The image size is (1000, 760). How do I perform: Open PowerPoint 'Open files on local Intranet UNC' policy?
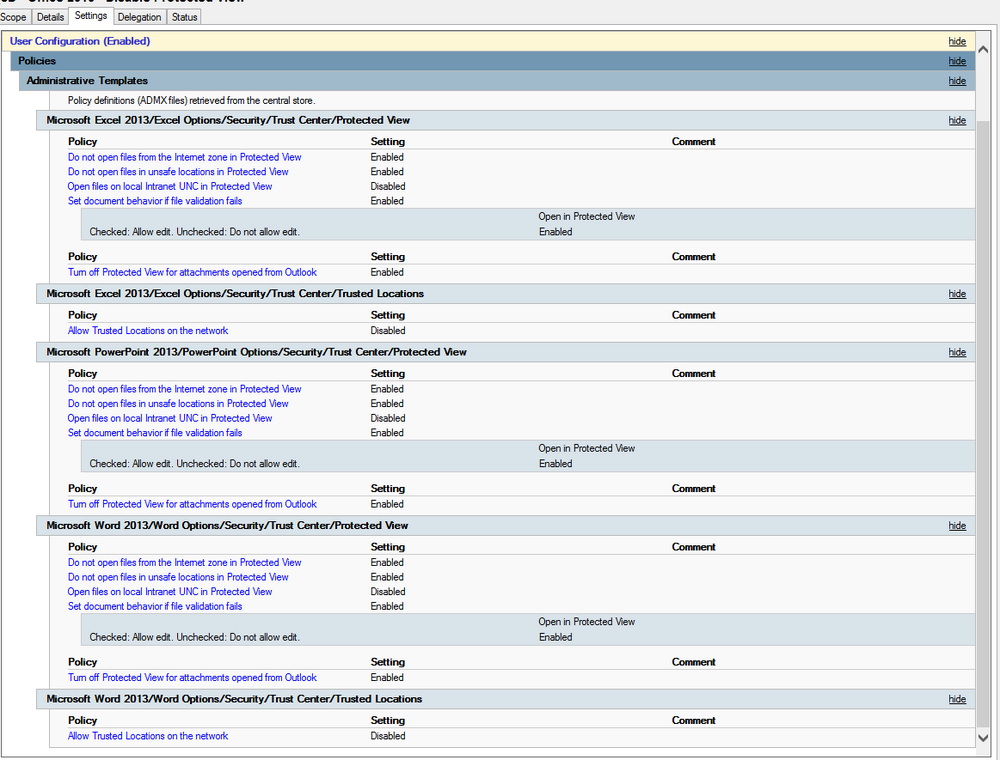tap(170, 418)
